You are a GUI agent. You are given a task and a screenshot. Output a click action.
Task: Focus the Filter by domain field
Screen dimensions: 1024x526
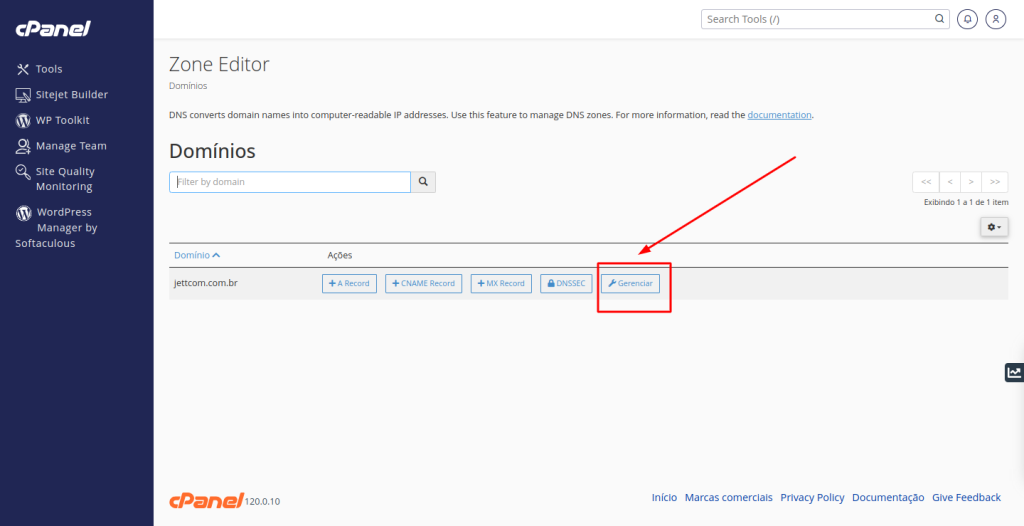tap(290, 182)
